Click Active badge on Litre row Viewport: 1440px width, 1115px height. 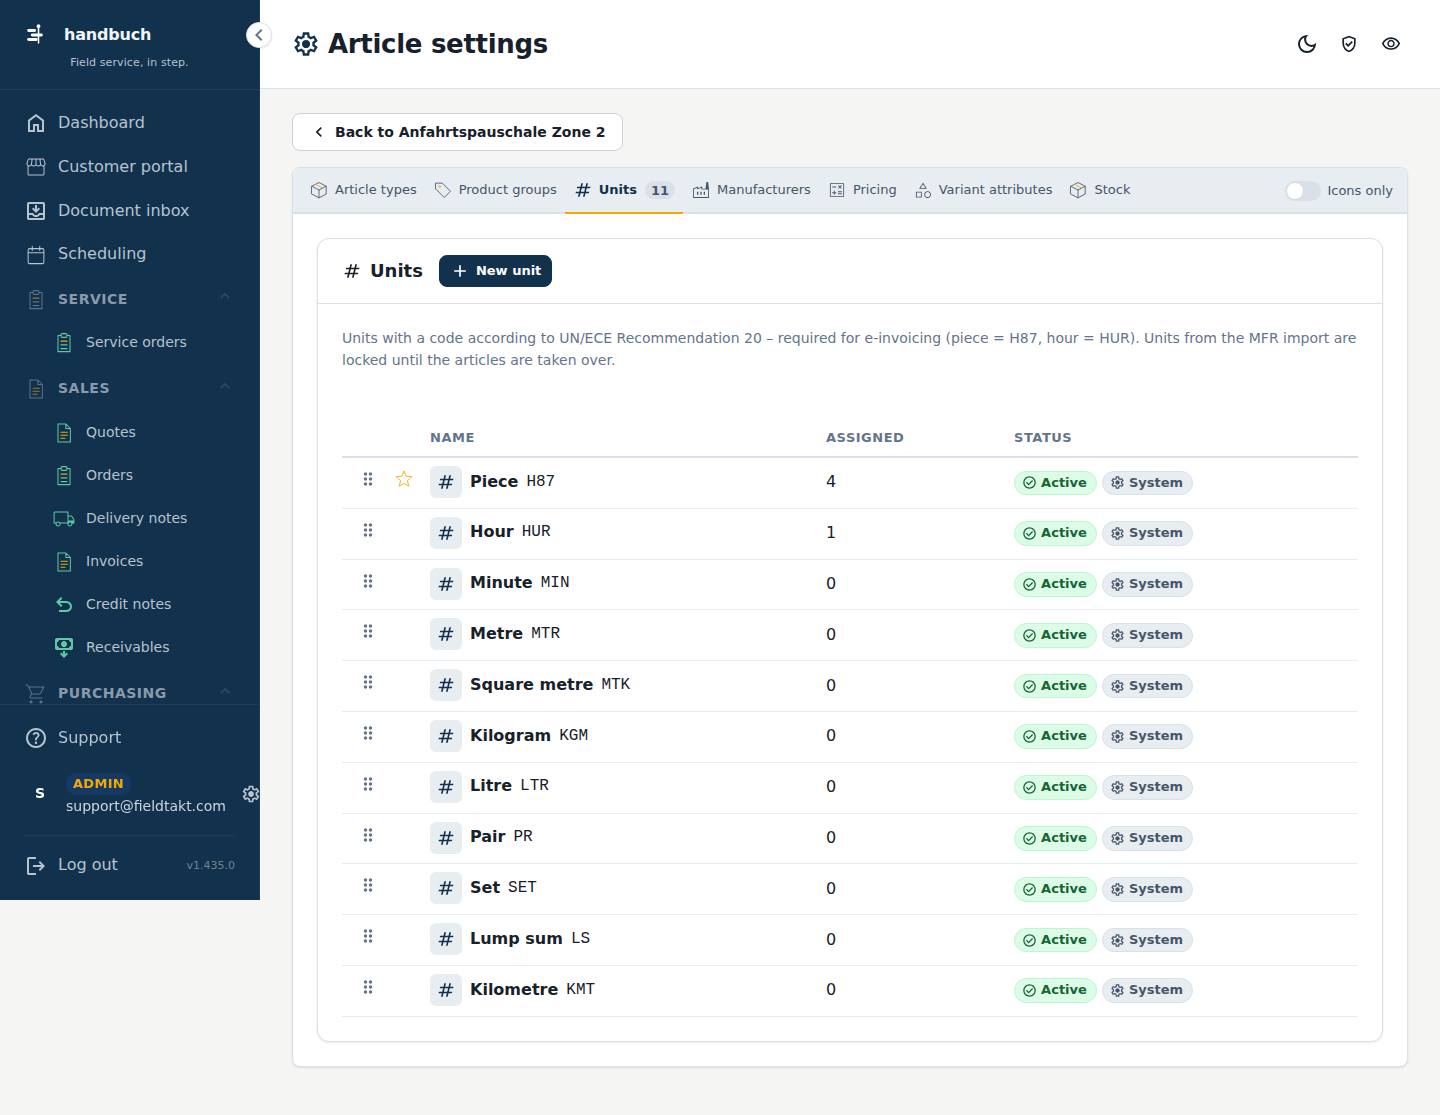coord(1055,787)
